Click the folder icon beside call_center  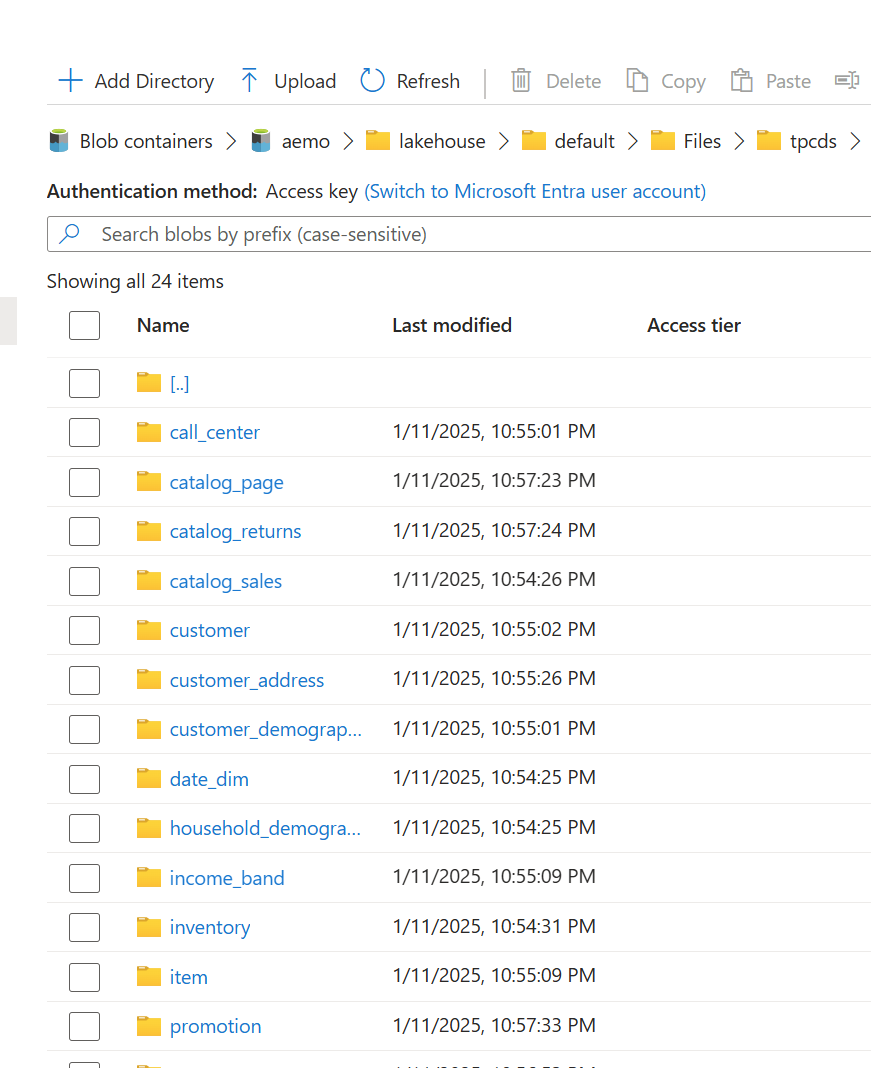coord(148,431)
